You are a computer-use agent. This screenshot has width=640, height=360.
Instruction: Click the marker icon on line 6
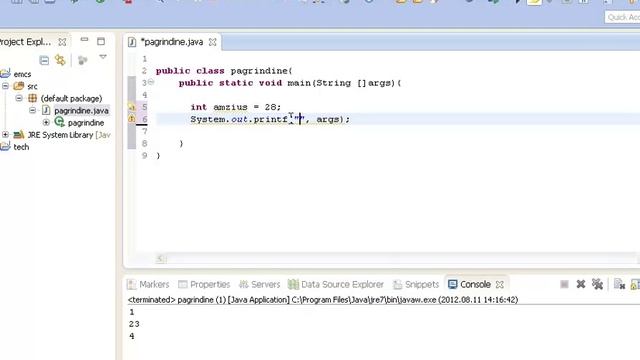[x=132, y=119]
